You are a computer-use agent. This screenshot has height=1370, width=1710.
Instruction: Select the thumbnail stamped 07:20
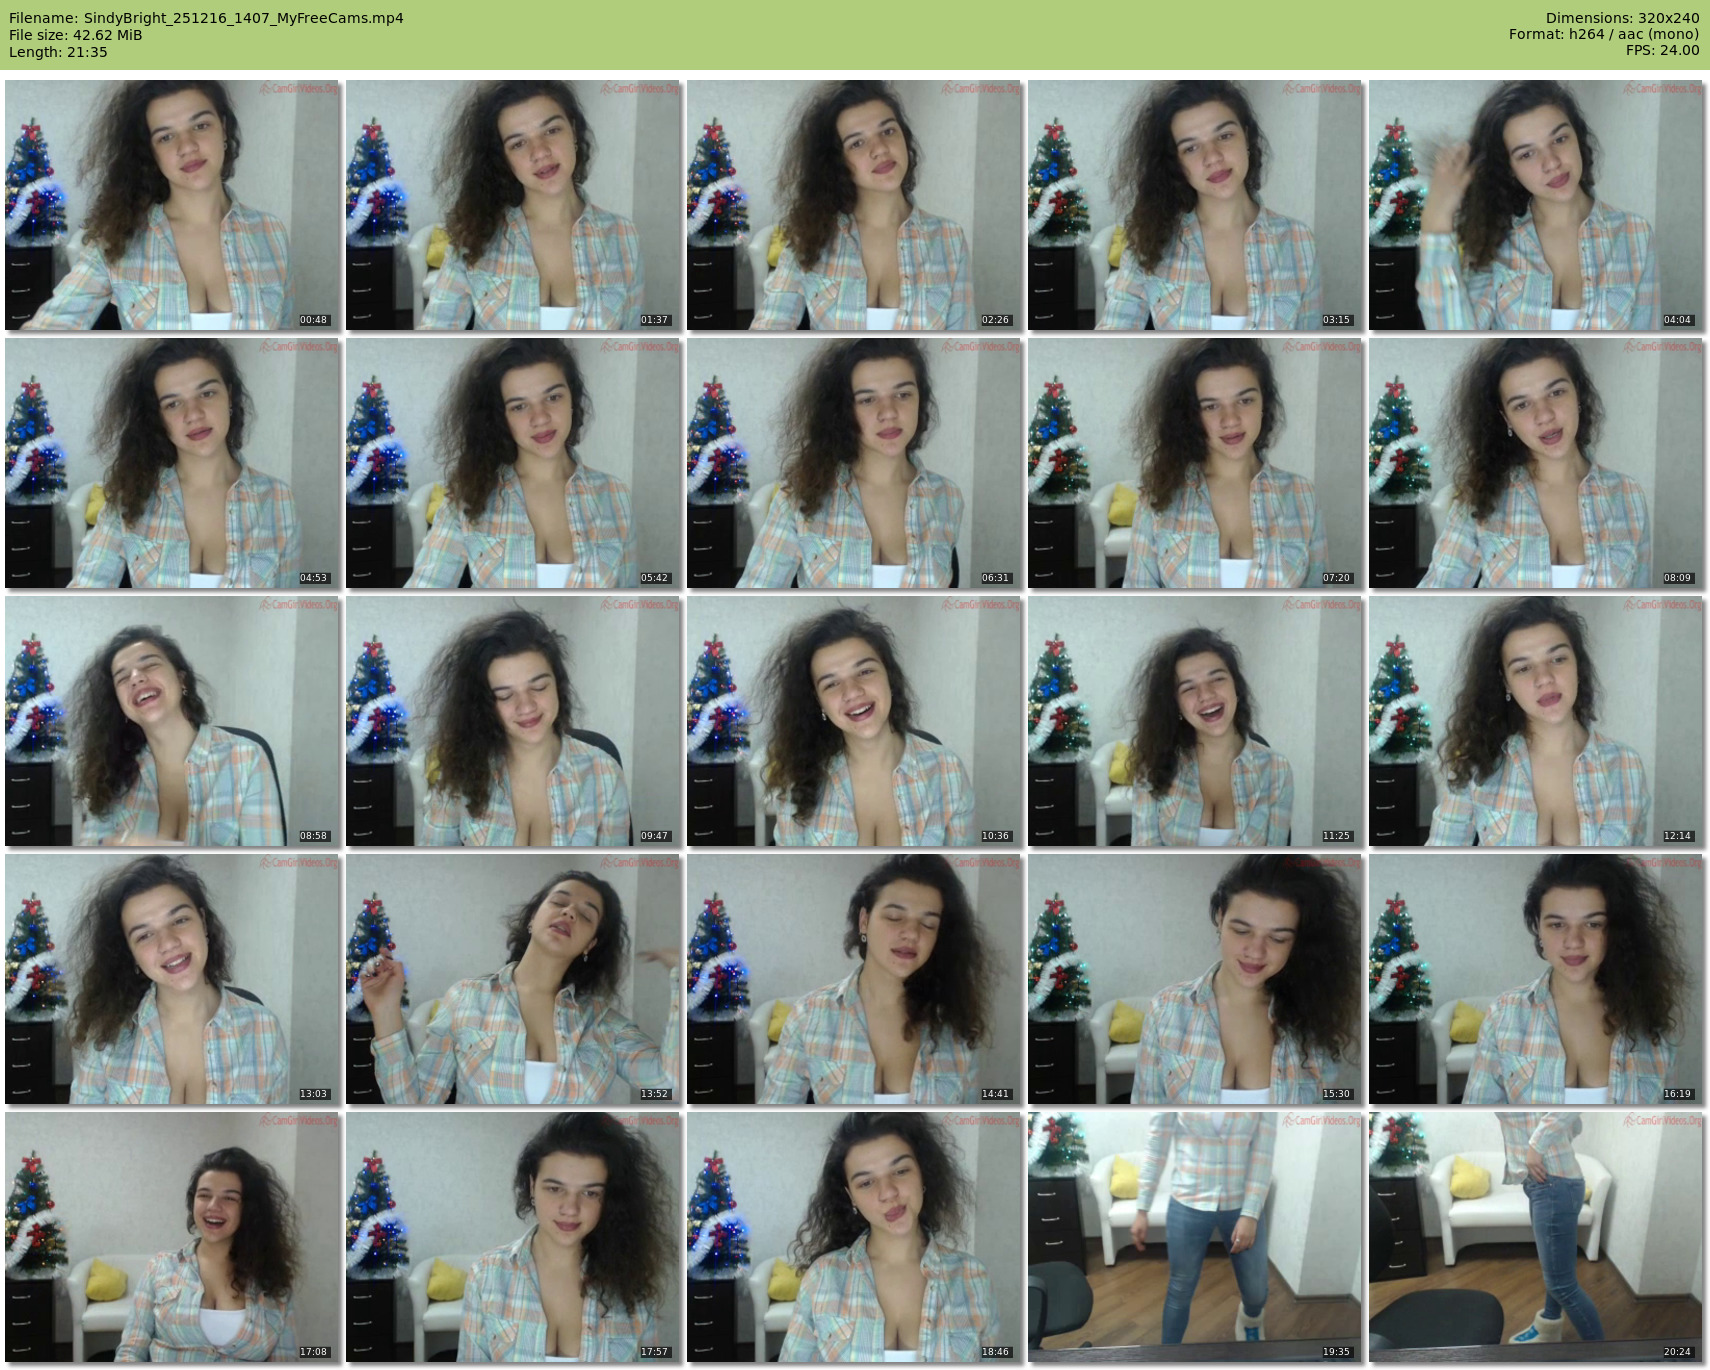[1195, 463]
